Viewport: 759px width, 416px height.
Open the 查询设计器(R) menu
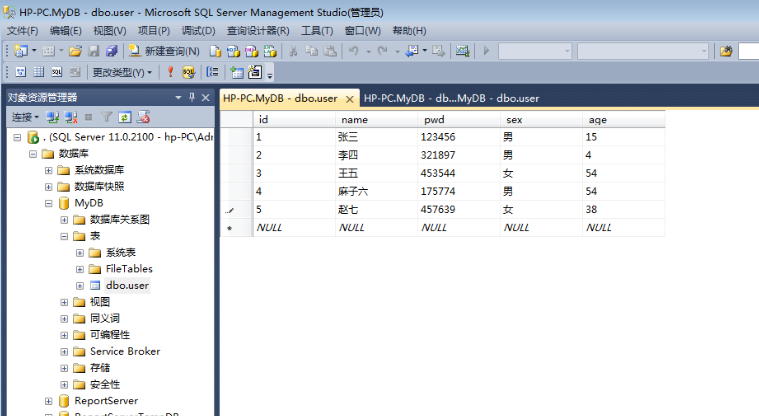[x=258, y=31]
